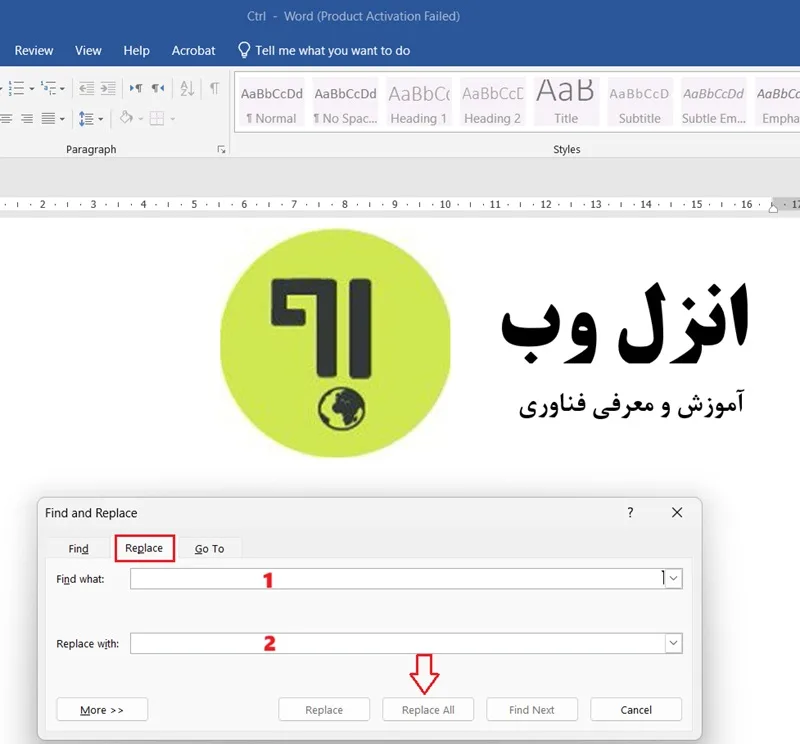Viewport: 800px width, 744px height.
Task: Open the borders dropdown arrow
Action: 172,119
